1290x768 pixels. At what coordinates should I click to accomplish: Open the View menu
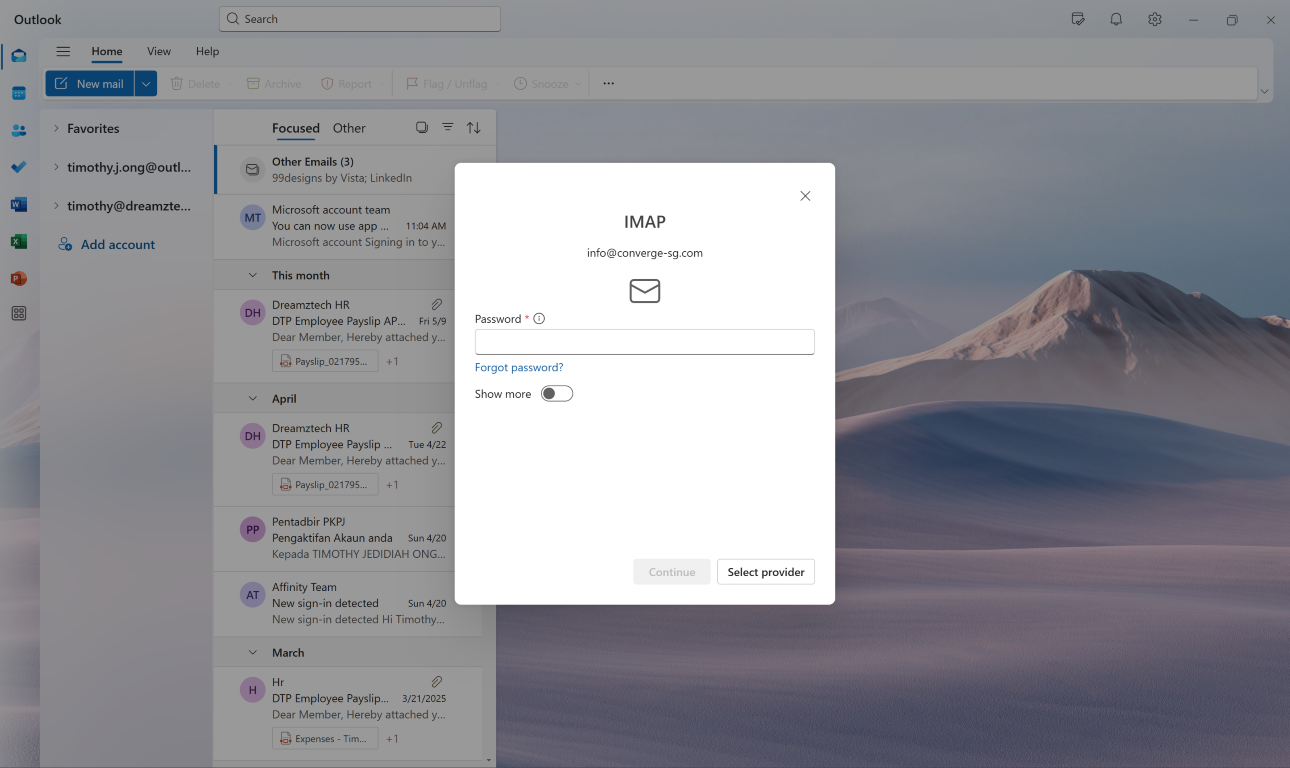click(158, 51)
